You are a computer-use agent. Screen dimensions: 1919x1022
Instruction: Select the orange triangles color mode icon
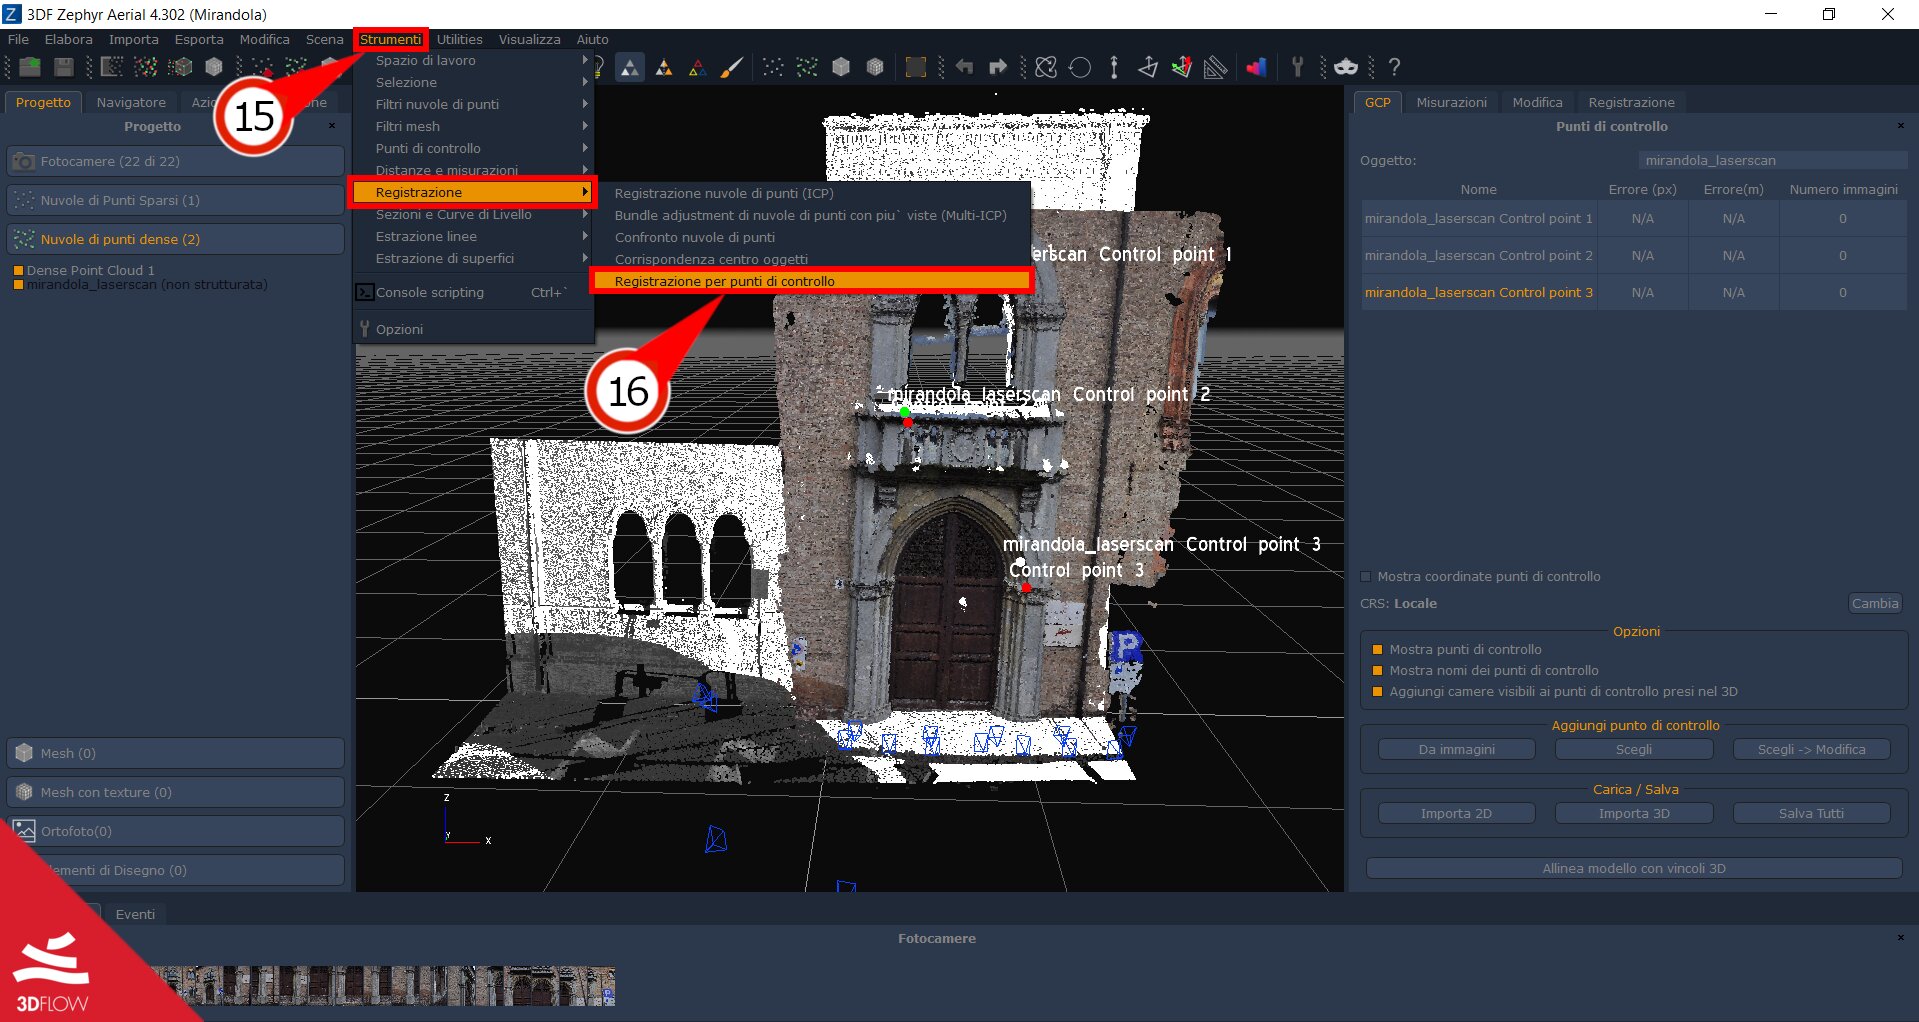pyautogui.click(x=664, y=67)
